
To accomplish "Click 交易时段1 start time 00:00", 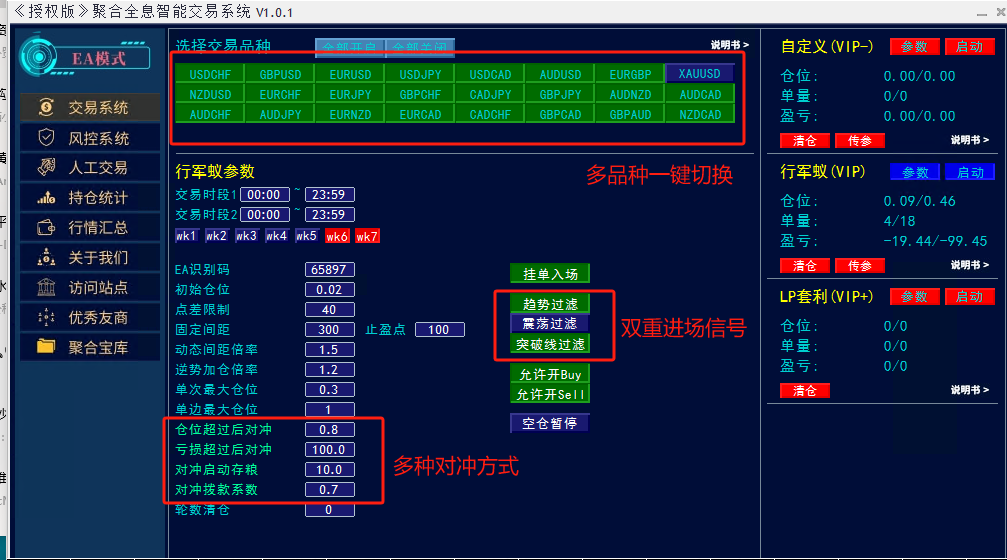I will coord(265,195).
